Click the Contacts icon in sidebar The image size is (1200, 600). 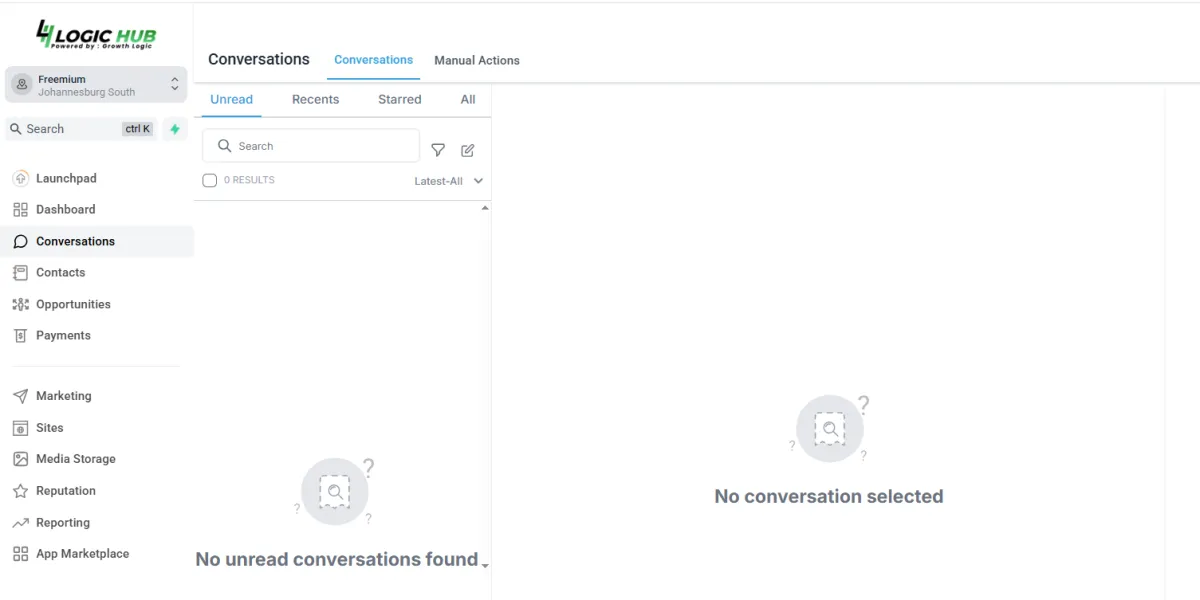[x=20, y=273]
